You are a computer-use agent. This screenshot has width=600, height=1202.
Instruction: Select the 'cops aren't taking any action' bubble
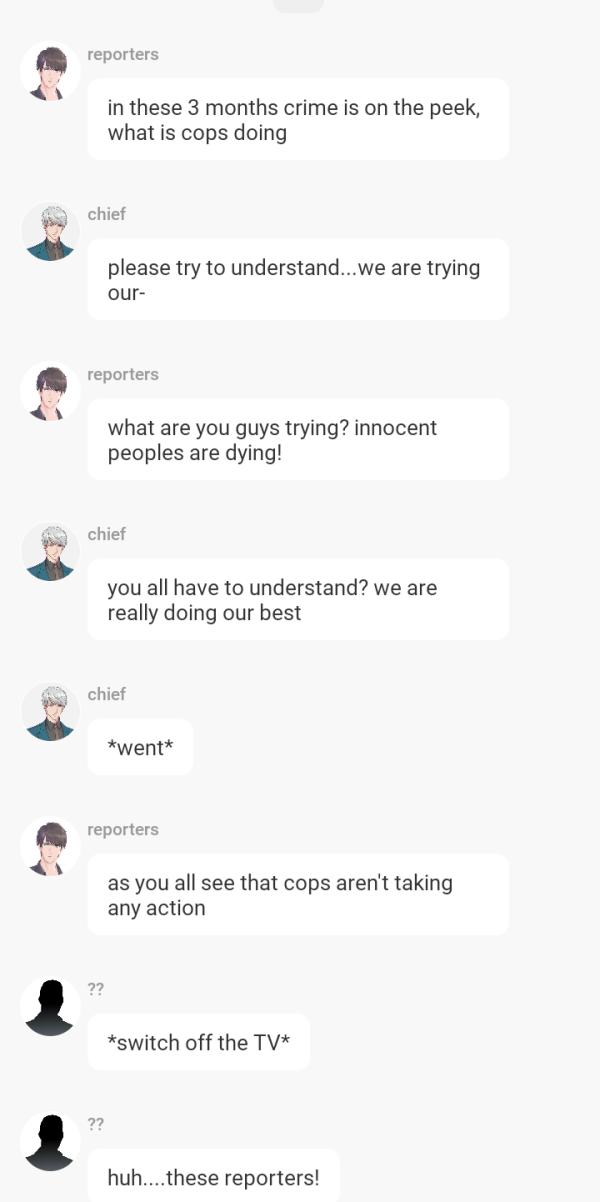click(298, 895)
